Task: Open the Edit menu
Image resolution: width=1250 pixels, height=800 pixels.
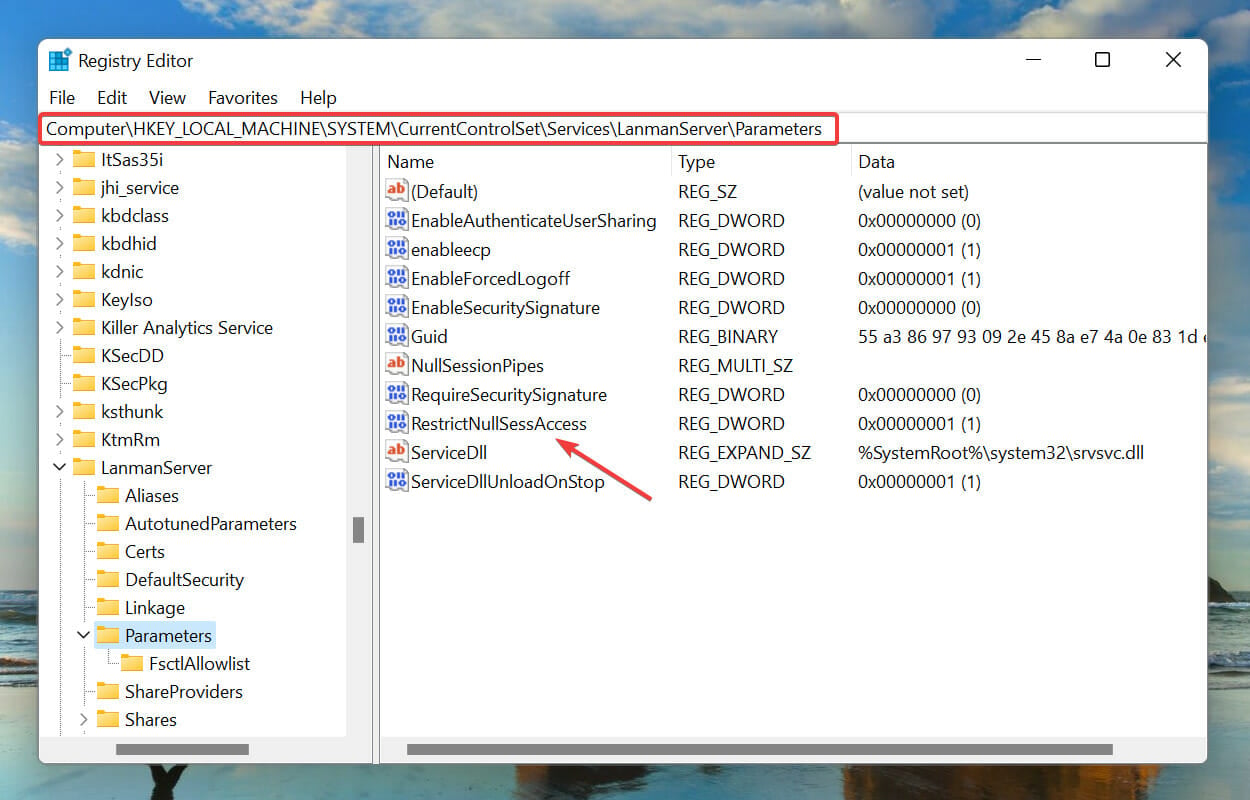Action: tap(112, 97)
